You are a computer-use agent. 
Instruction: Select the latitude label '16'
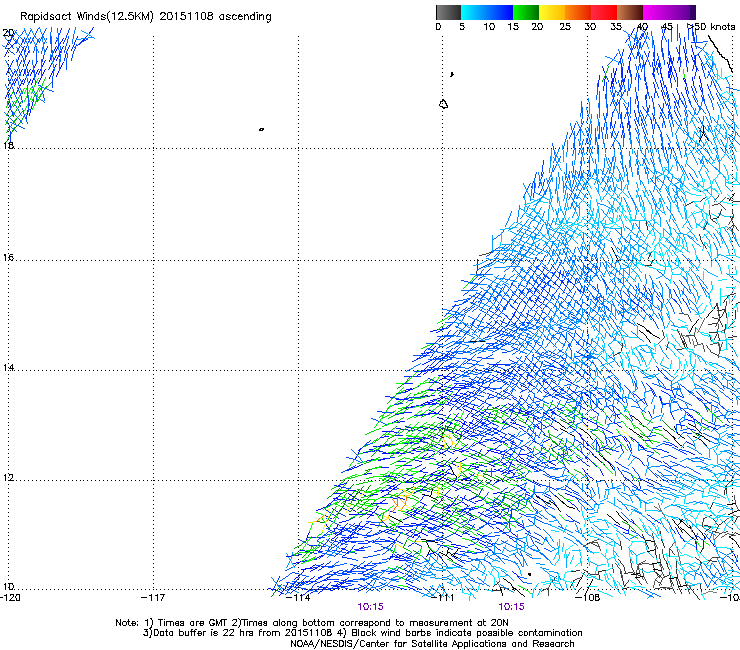click(x=8, y=258)
